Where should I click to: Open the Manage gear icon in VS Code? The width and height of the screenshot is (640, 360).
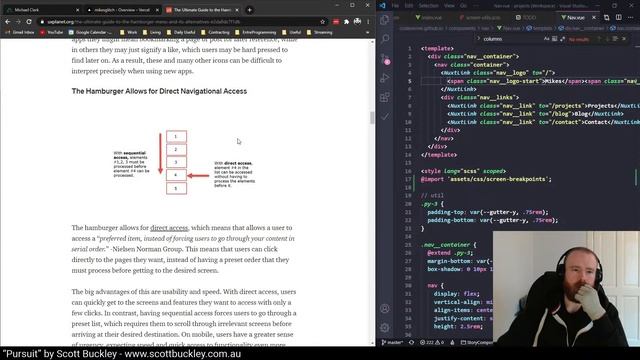coord(384,328)
